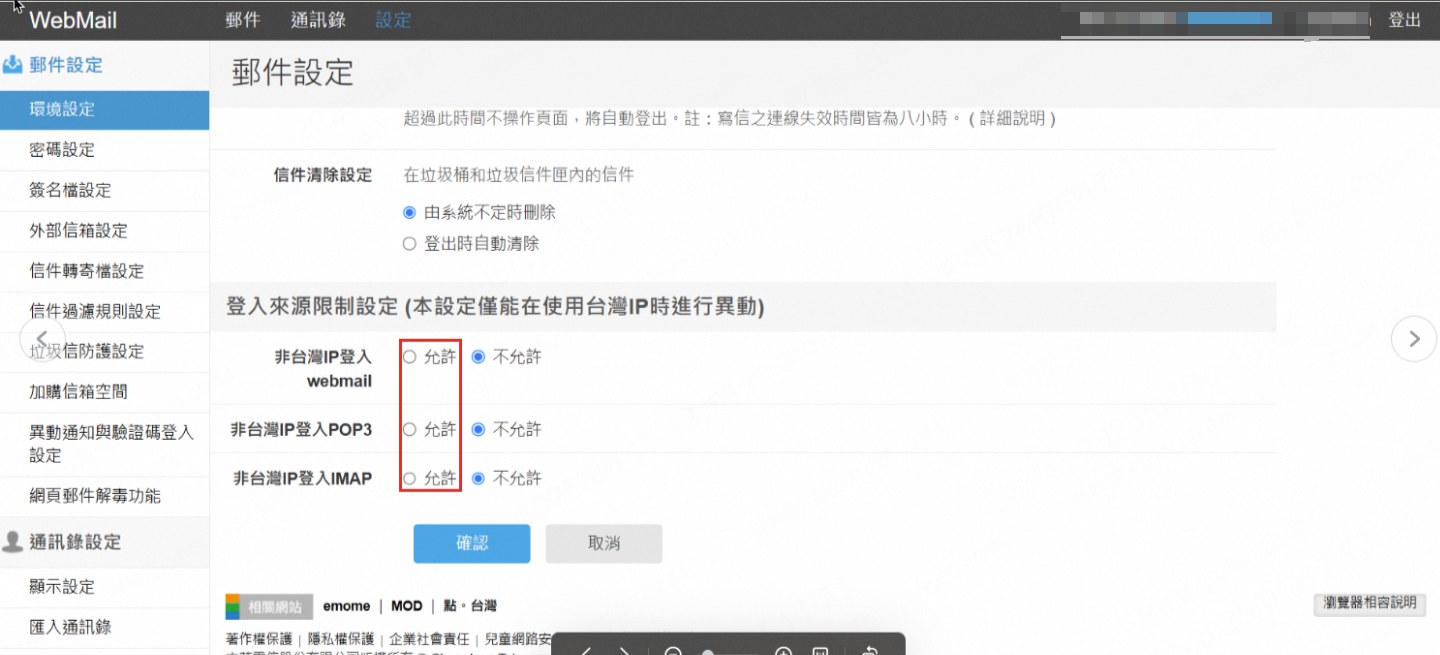The height and width of the screenshot is (655, 1440).
Task: Click the WebMail logo text
Action: tap(73, 20)
